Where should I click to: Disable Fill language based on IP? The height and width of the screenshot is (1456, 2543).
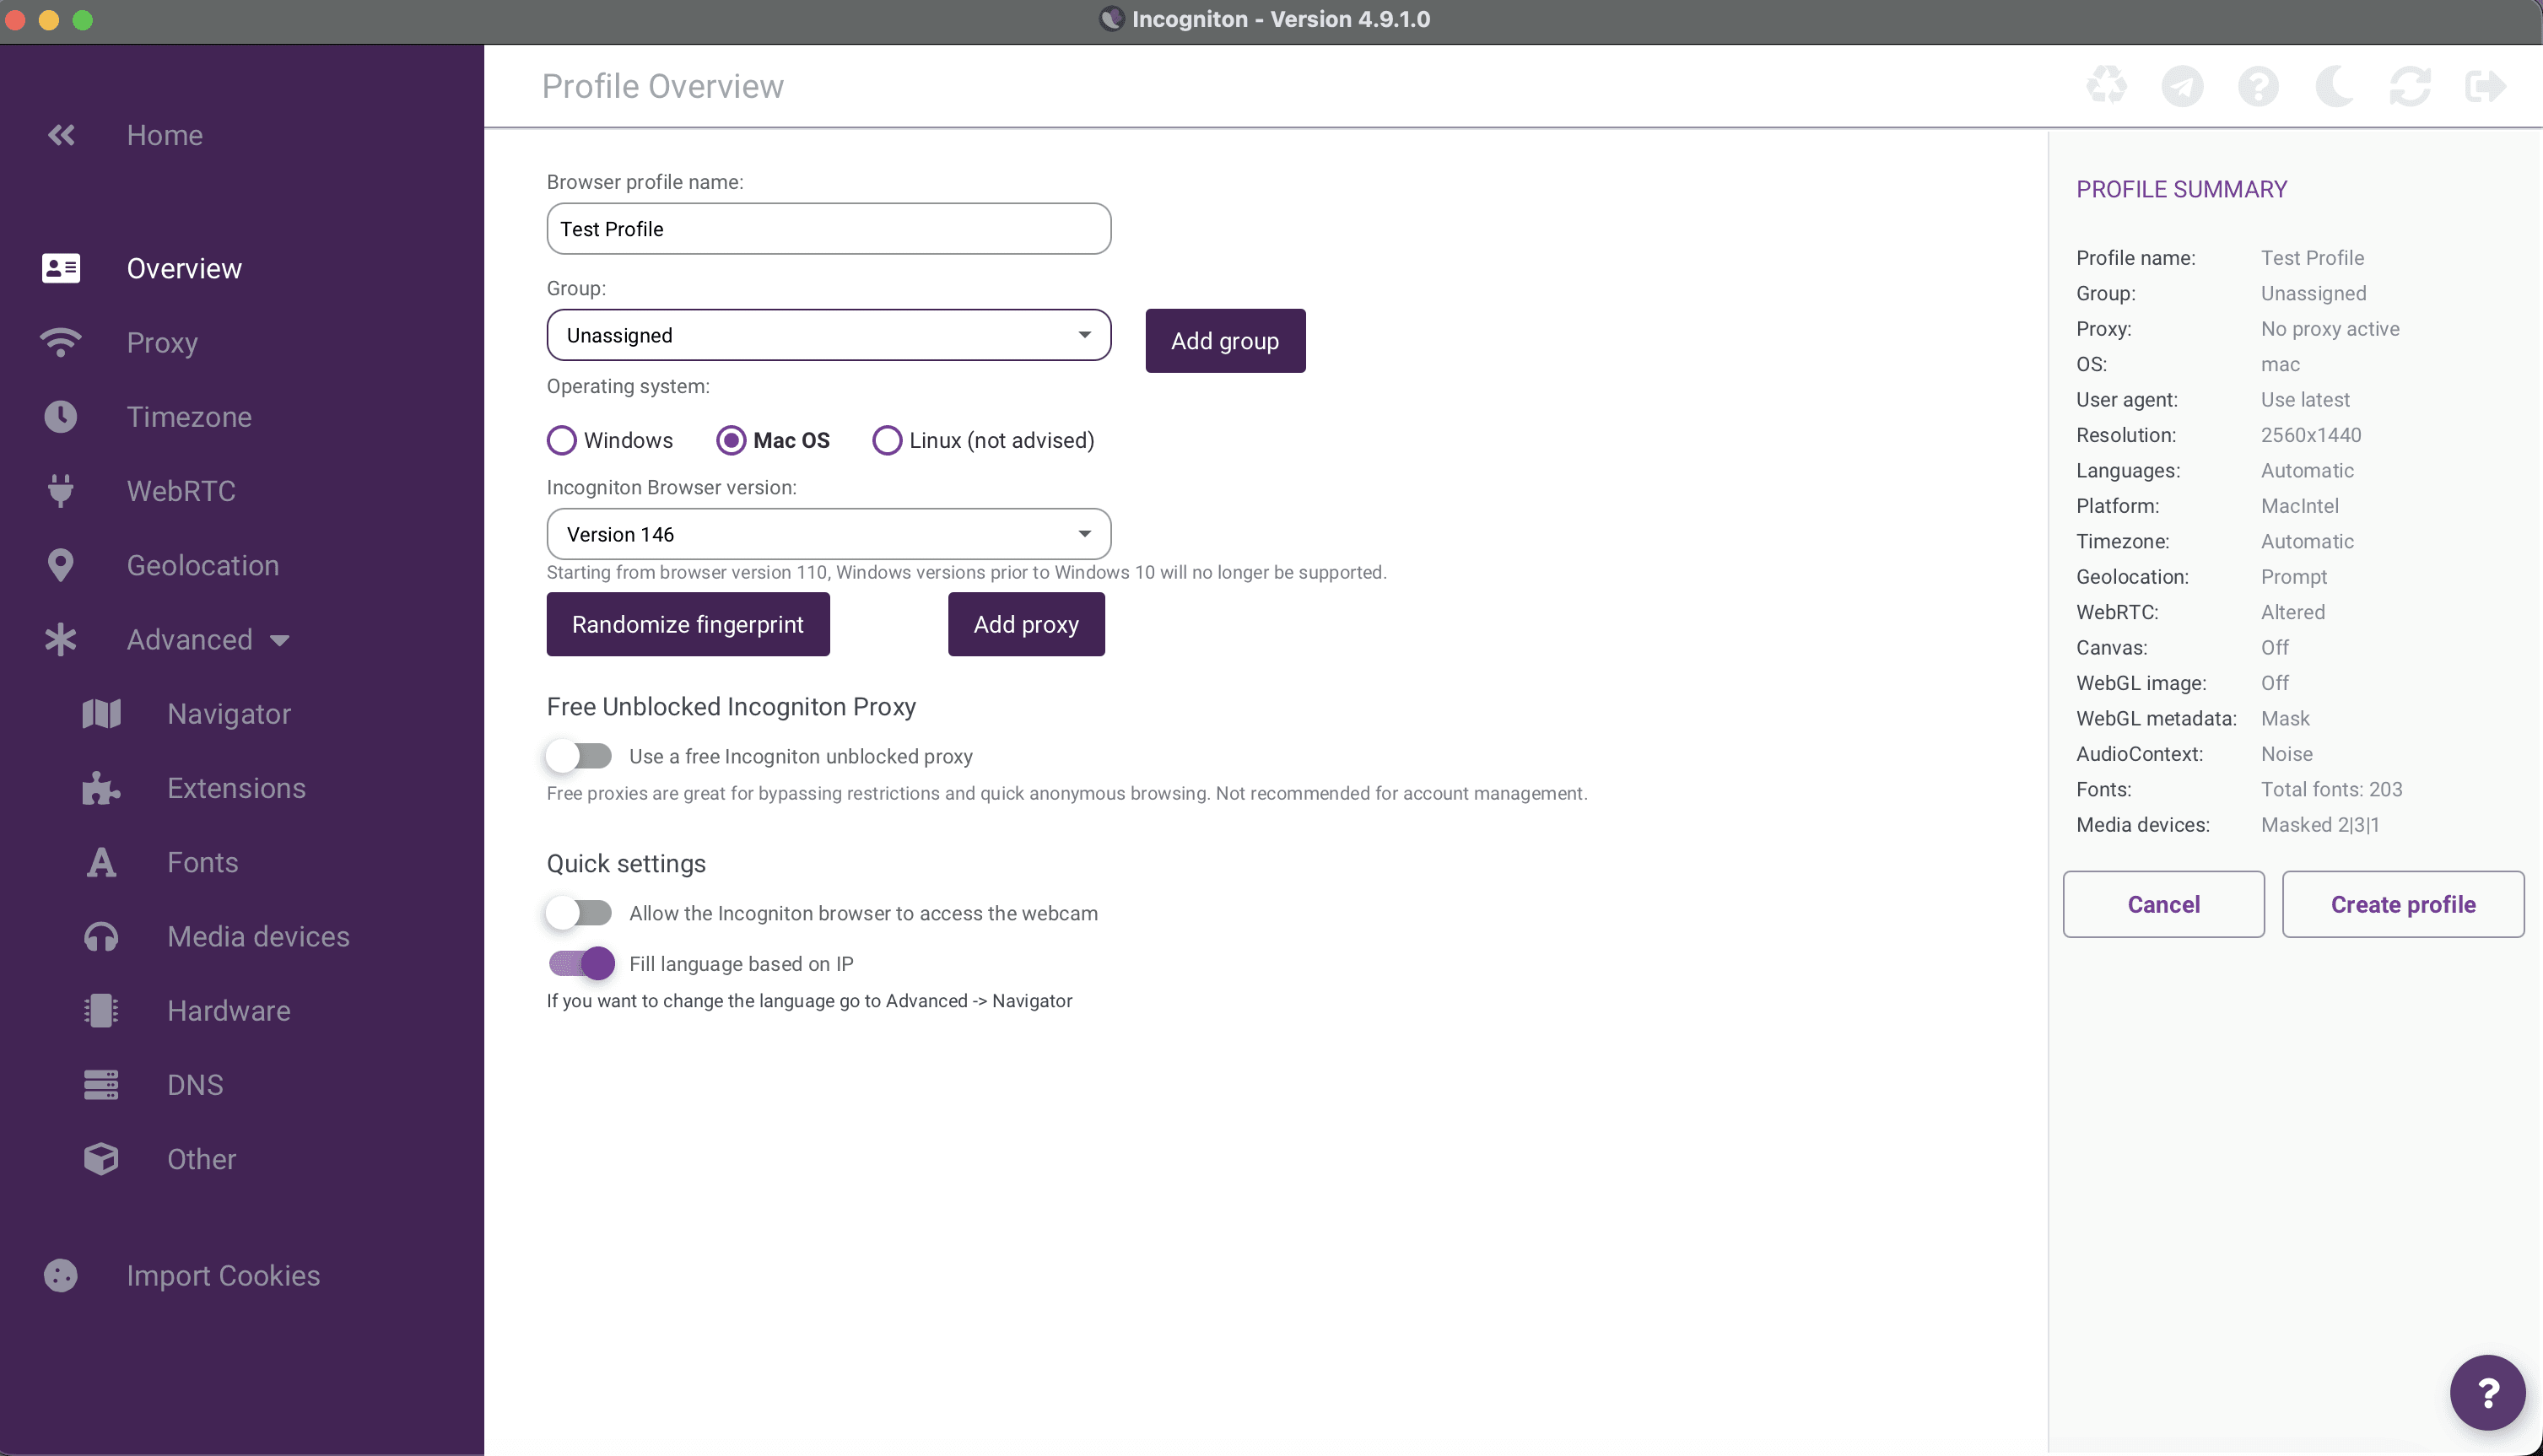(x=580, y=963)
